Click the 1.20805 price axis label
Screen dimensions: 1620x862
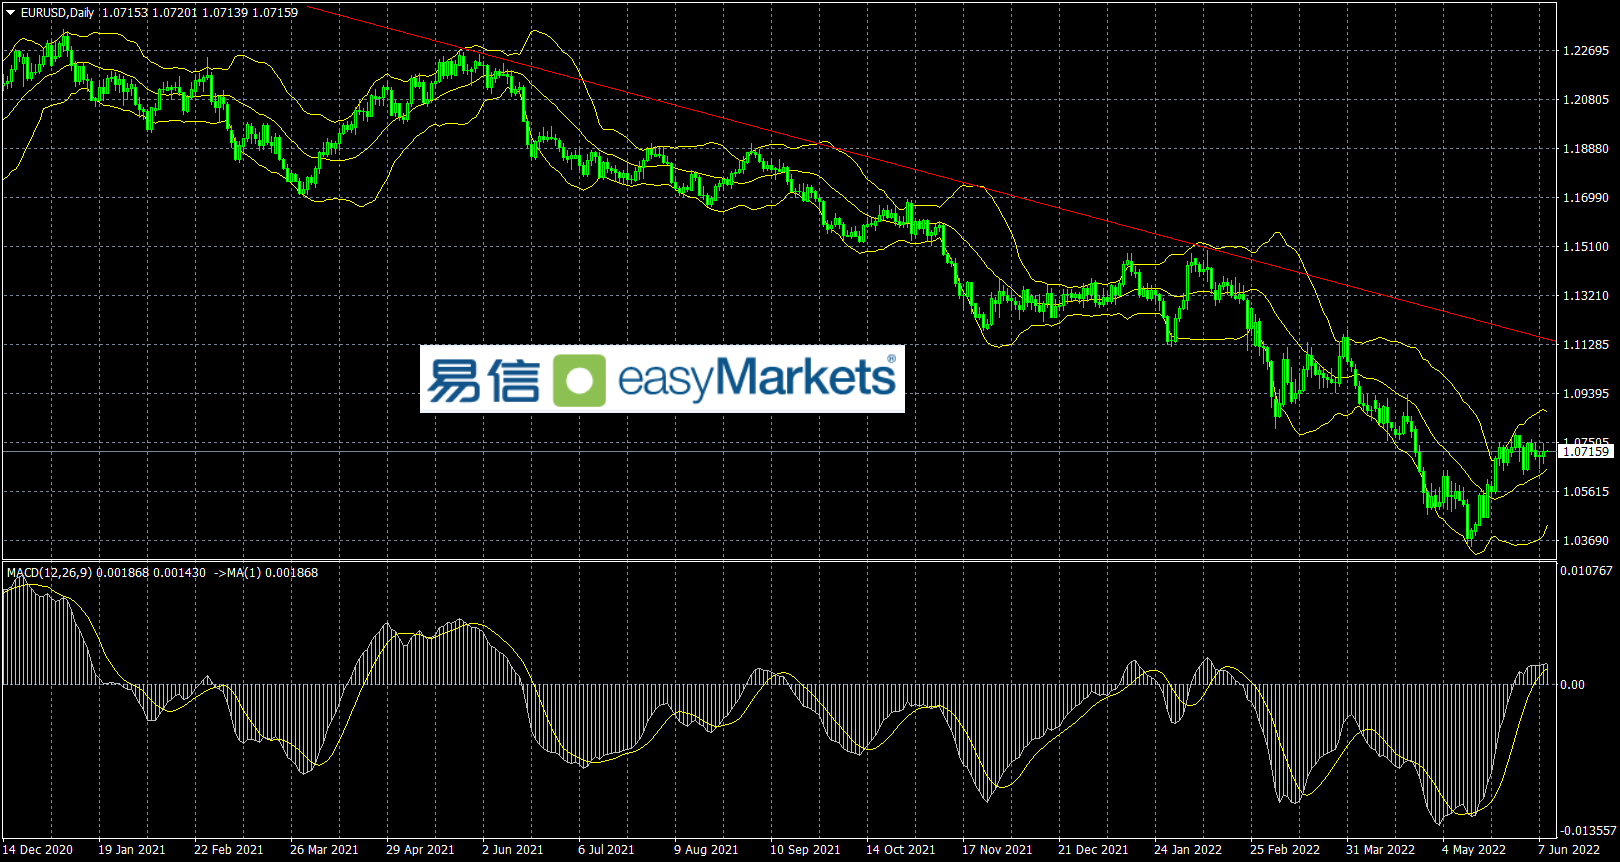[1586, 100]
